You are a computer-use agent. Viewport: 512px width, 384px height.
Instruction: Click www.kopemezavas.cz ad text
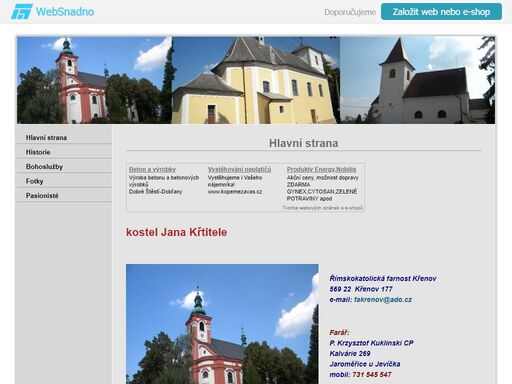[x=235, y=192]
